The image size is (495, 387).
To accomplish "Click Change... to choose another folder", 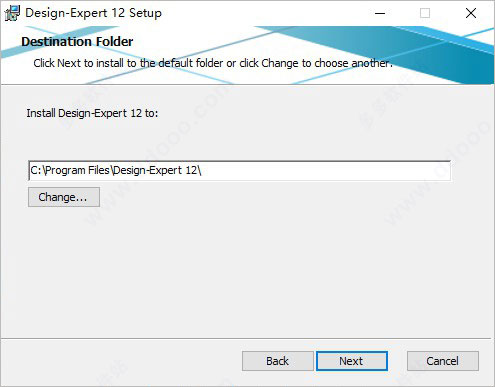I will point(64,197).
